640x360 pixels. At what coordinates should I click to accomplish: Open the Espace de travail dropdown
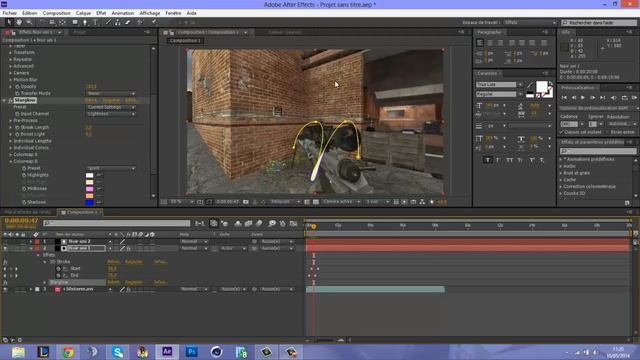tap(530, 22)
